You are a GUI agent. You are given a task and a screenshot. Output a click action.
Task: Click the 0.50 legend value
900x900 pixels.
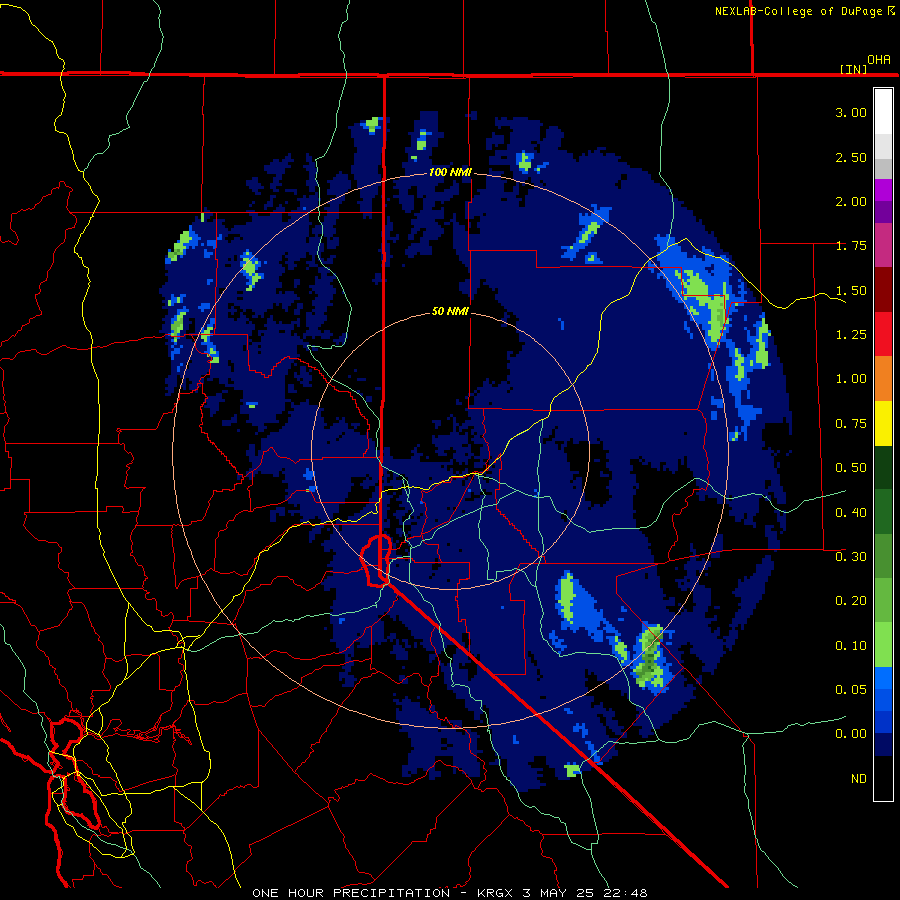[851, 468]
